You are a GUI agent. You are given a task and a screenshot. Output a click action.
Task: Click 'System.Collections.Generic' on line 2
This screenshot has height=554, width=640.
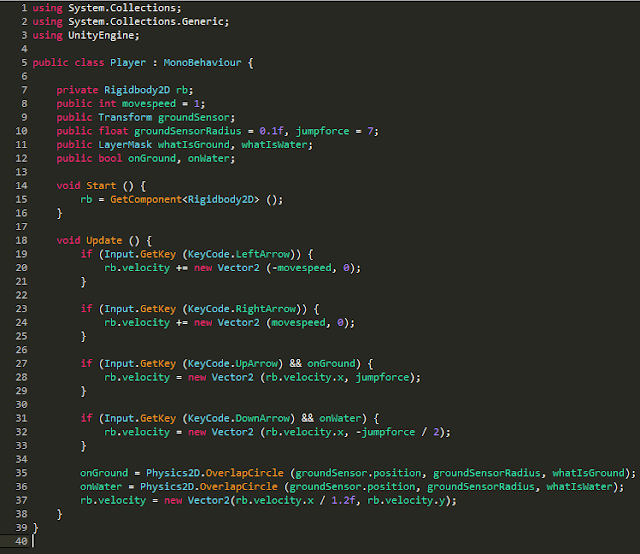[x=146, y=22]
